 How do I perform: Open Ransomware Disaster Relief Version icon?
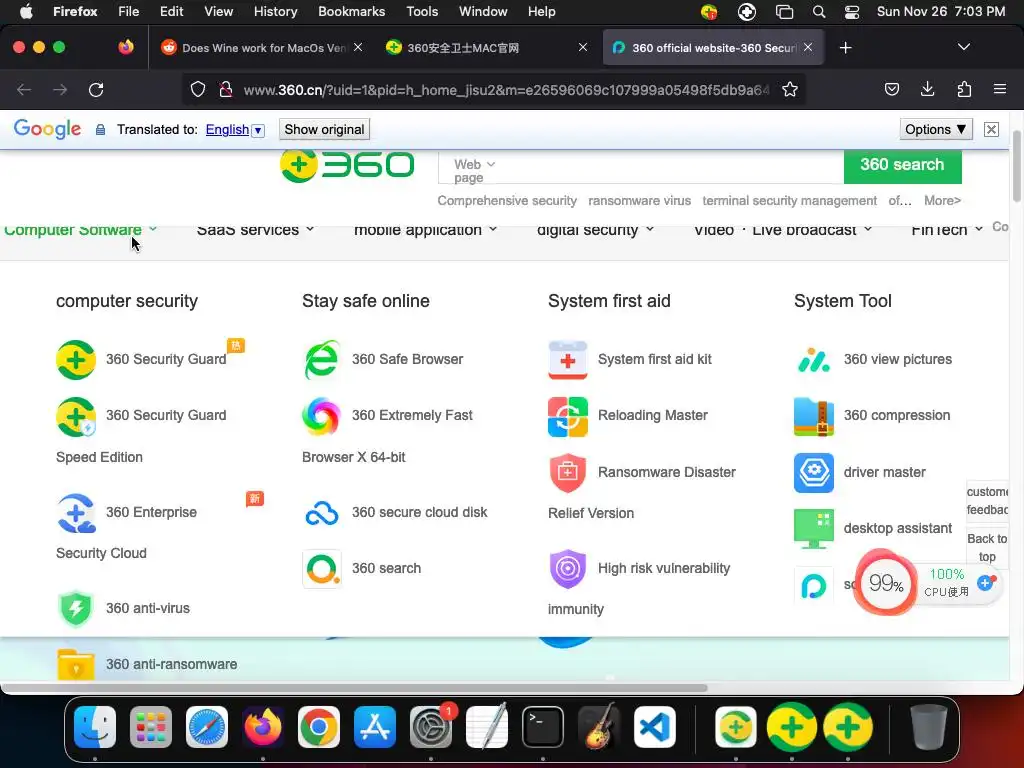(x=568, y=472)
